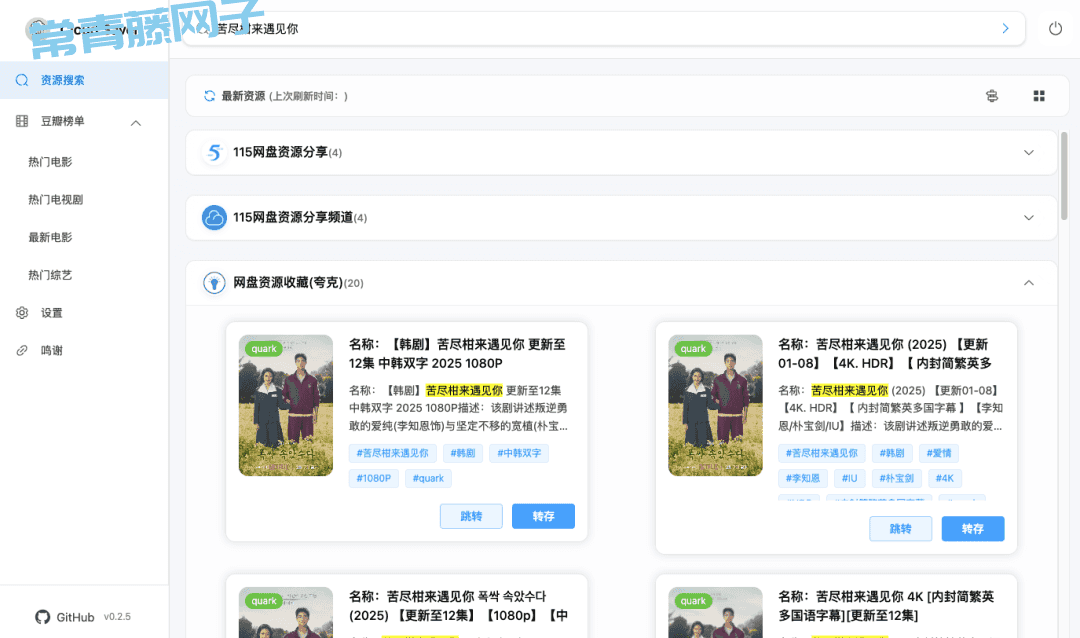Open the 热门综艺 list
Screen dimensions: 1080x638
tap(50, 276)
